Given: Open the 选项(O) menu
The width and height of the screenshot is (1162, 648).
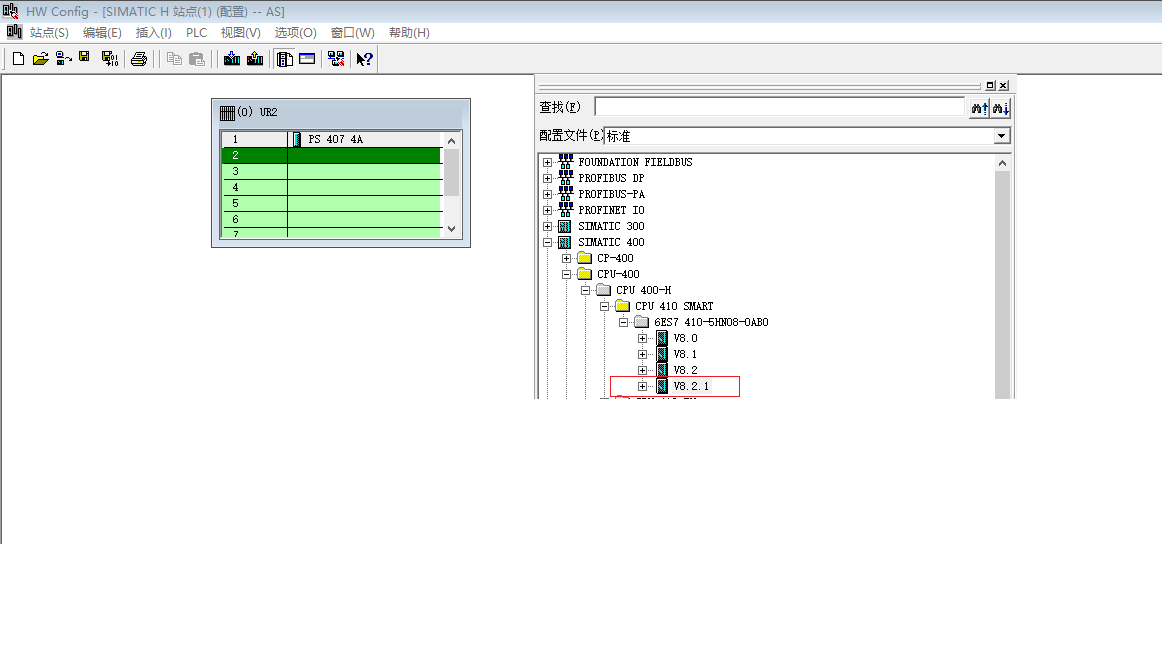Looking at the screenshot, I should 295,33.
